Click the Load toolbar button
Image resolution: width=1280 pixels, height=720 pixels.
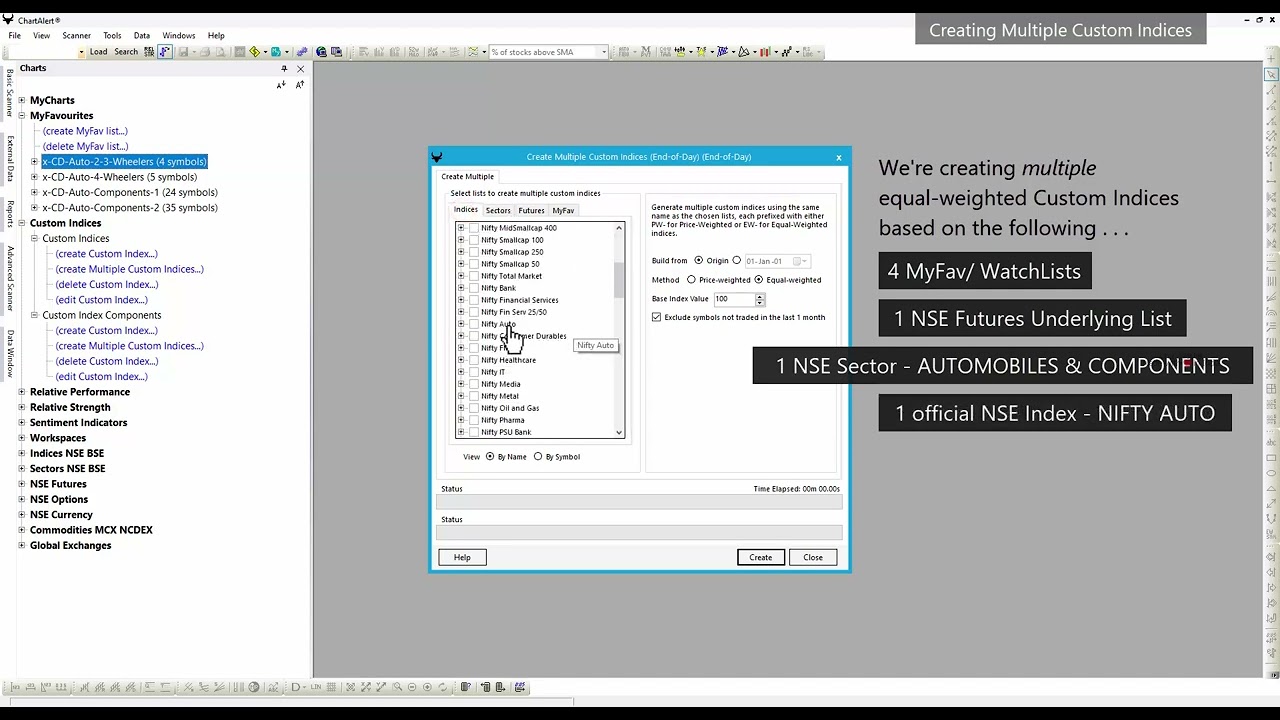tap(99, 52)
